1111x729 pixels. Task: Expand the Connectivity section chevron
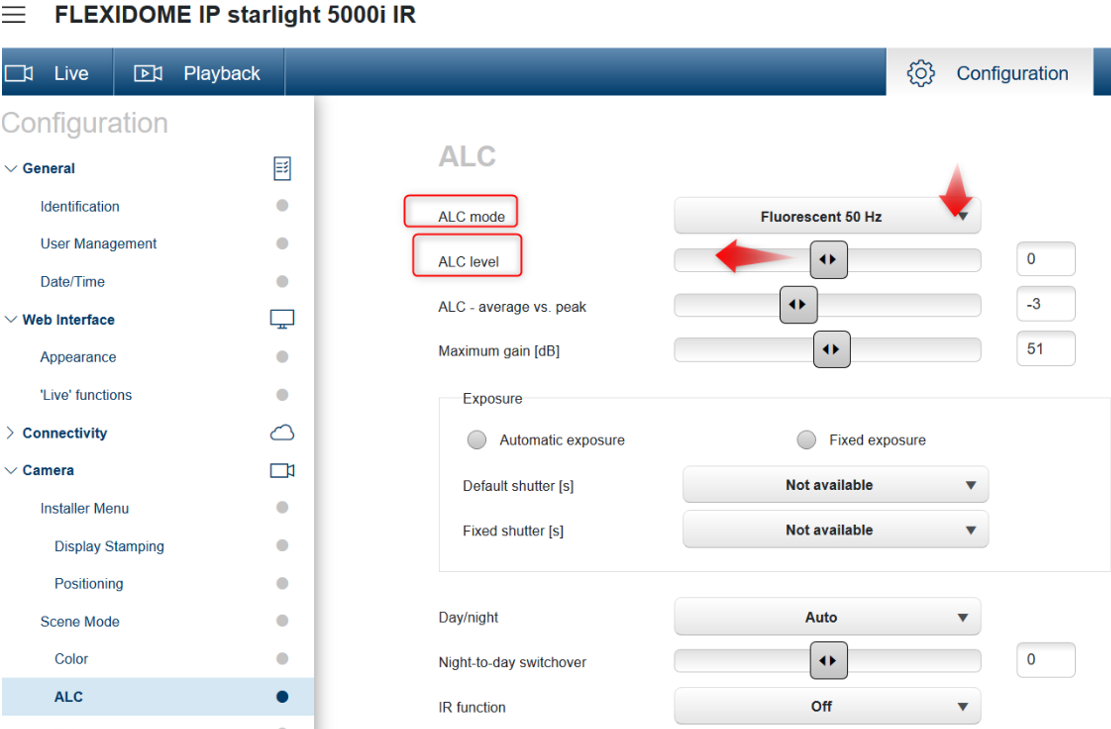[10, 433]
